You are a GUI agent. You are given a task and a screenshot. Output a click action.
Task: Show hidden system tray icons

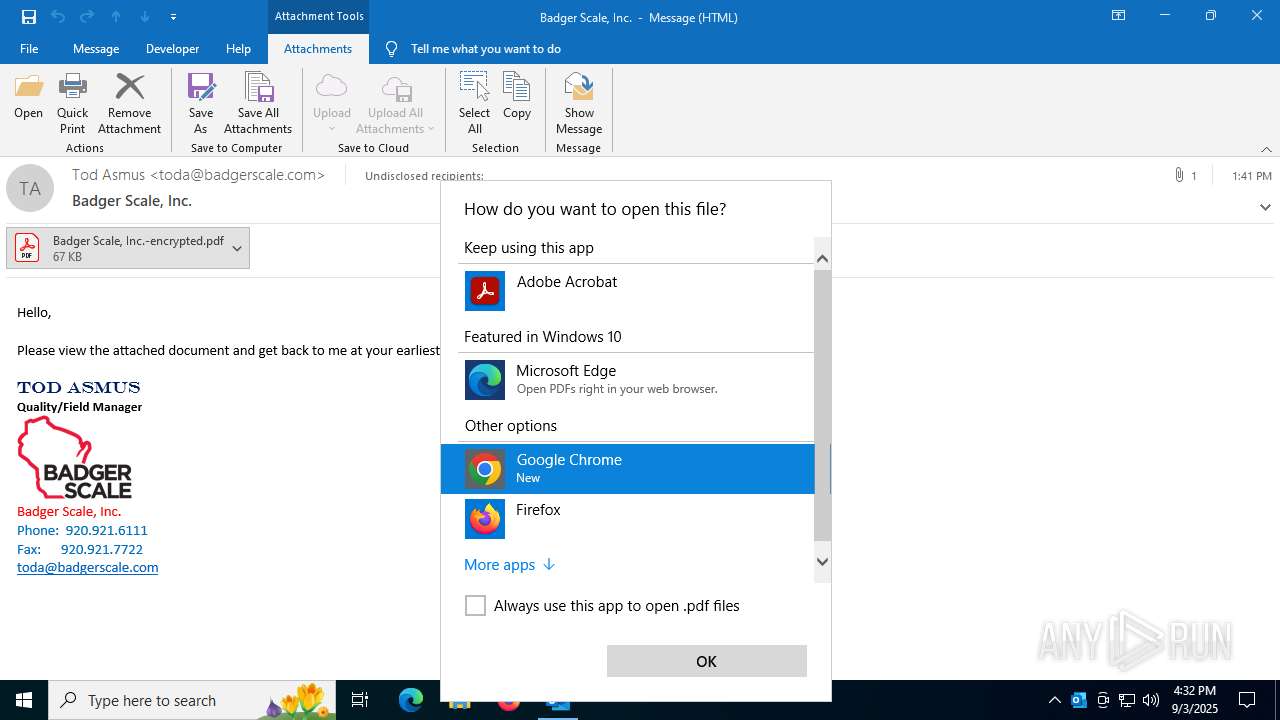coord(1054,700)
